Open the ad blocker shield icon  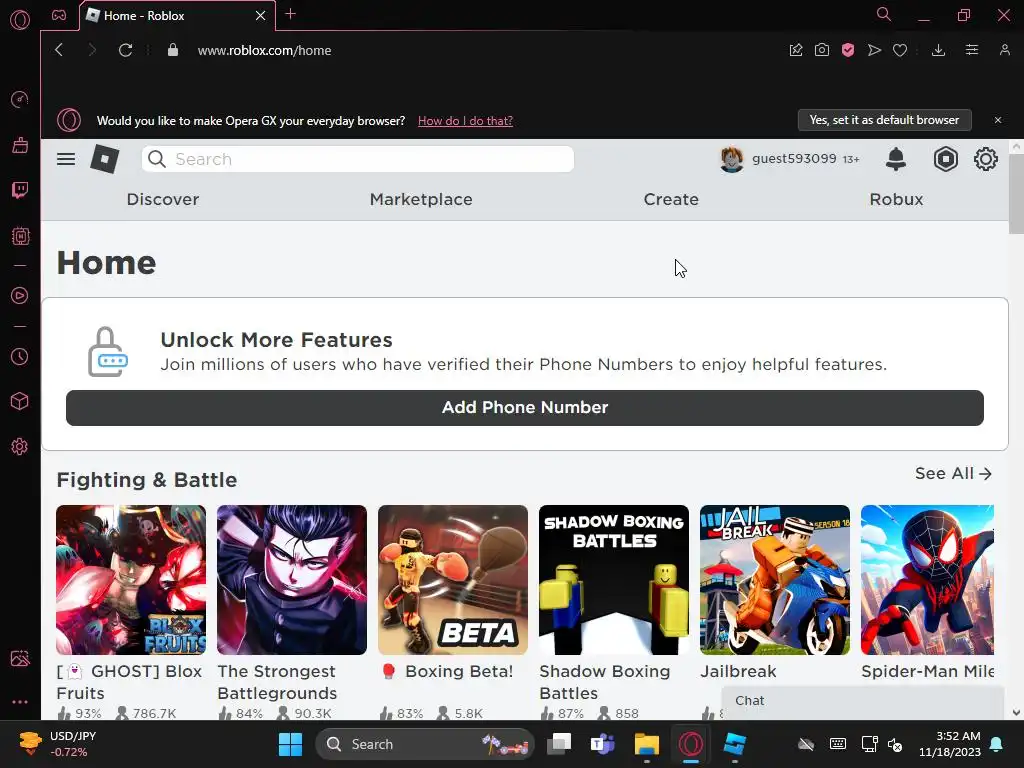[848, 50]
